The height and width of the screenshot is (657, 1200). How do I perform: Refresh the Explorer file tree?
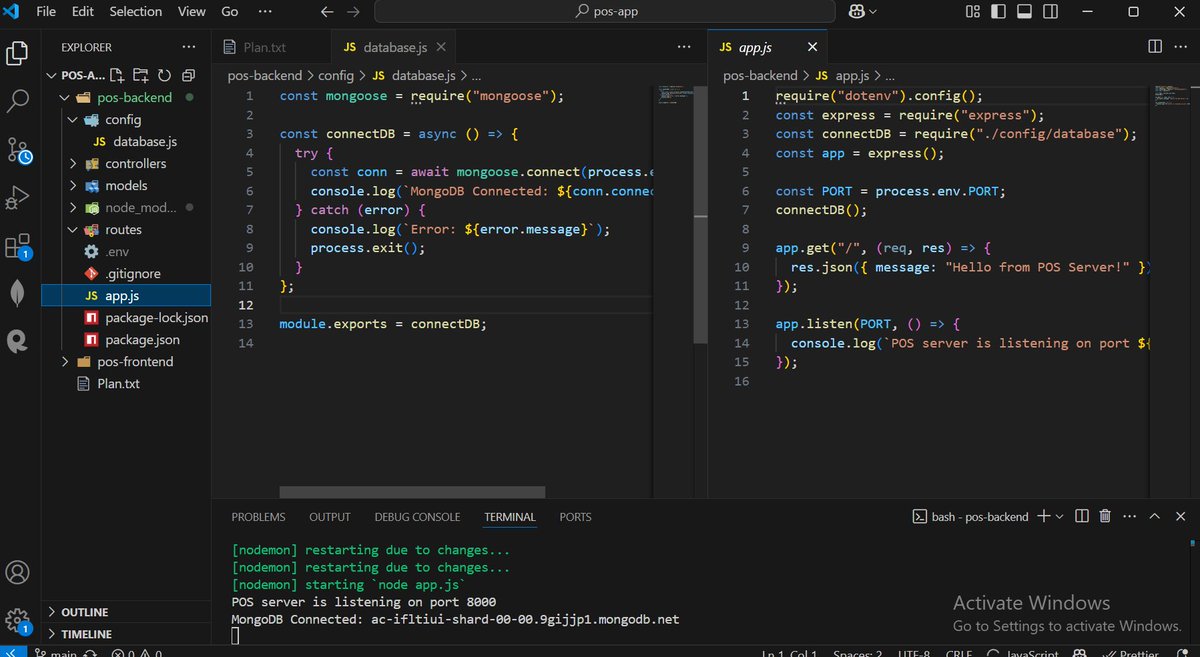(163, 75)
